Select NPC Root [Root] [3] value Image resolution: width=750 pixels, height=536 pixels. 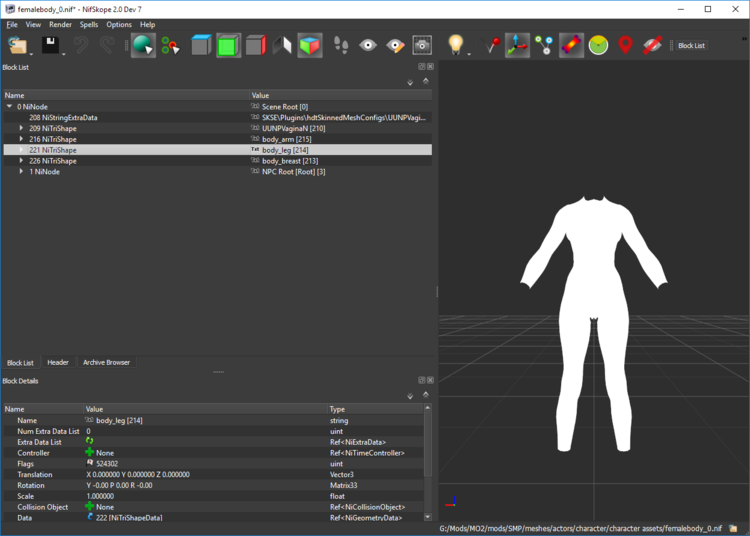pyautogui.click(x=293, y=172)
